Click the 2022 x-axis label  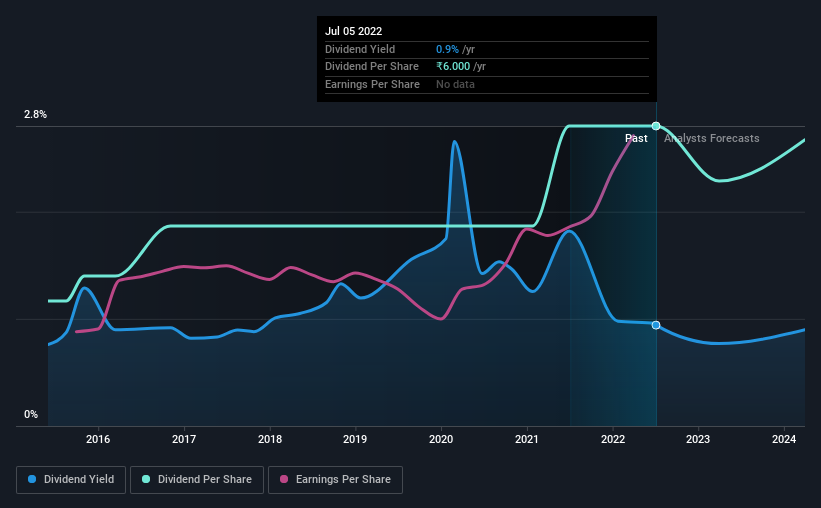[613, 439]
